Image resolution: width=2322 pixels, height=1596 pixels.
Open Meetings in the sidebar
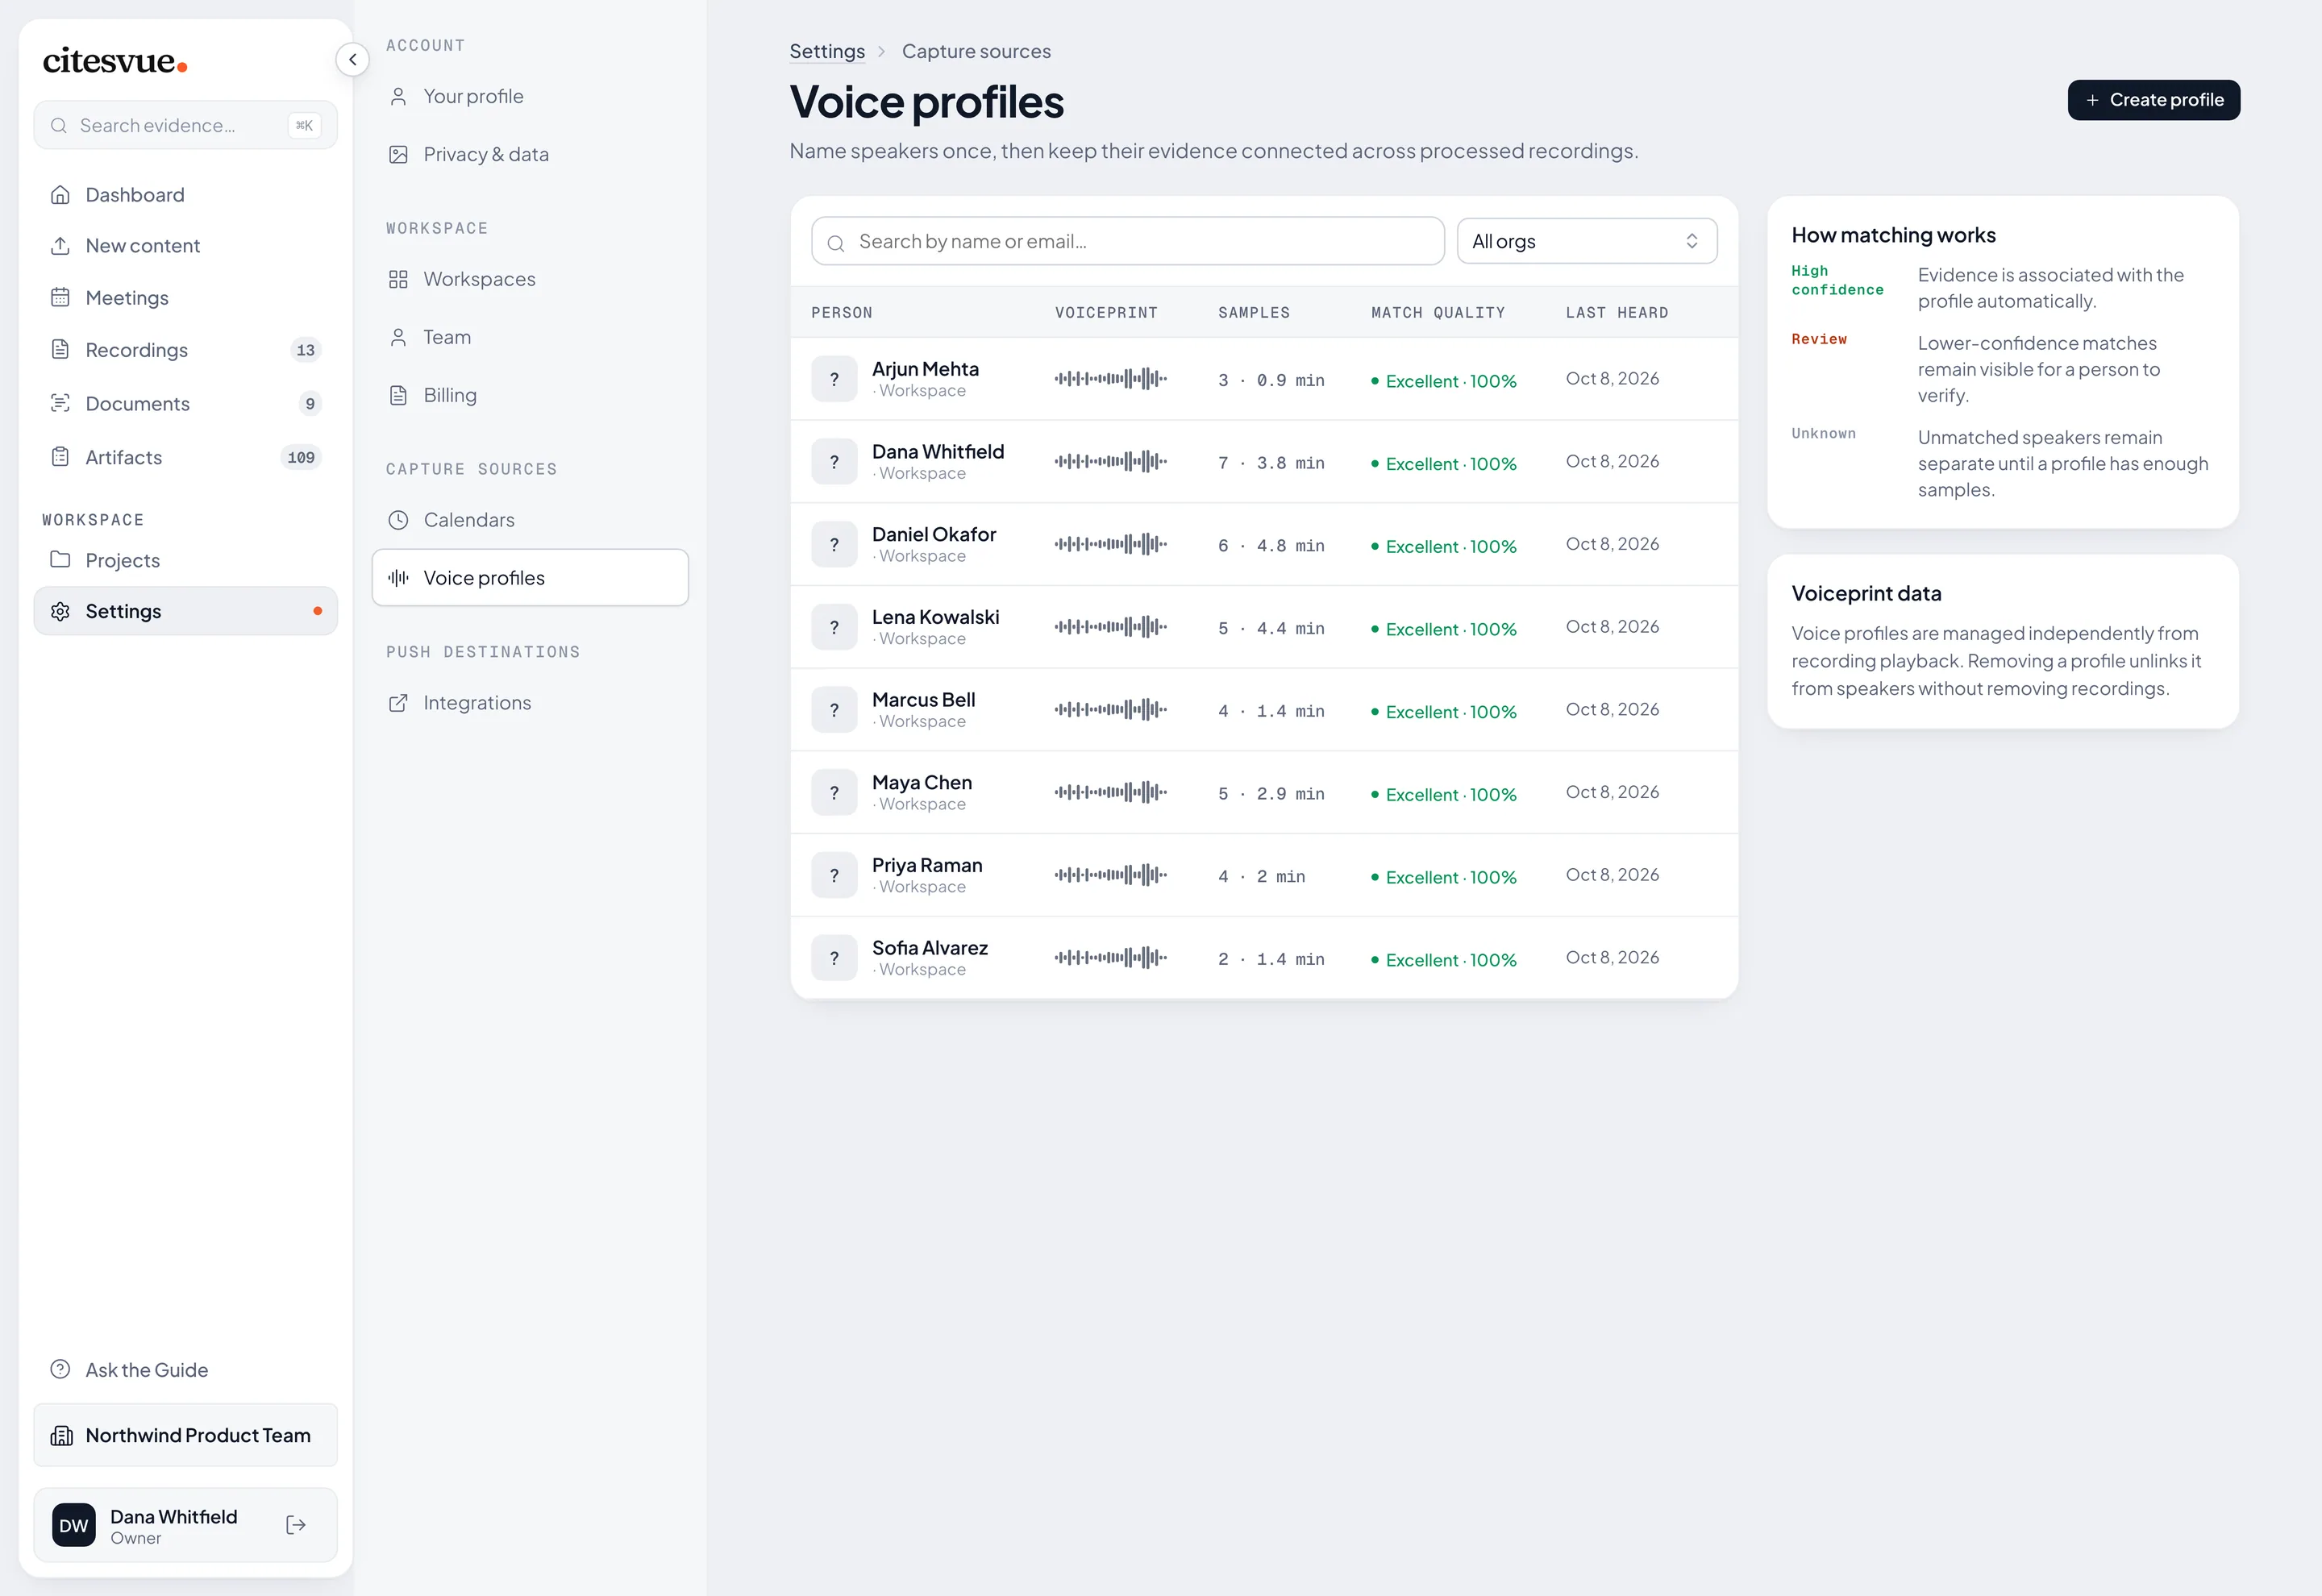(185, 298)
